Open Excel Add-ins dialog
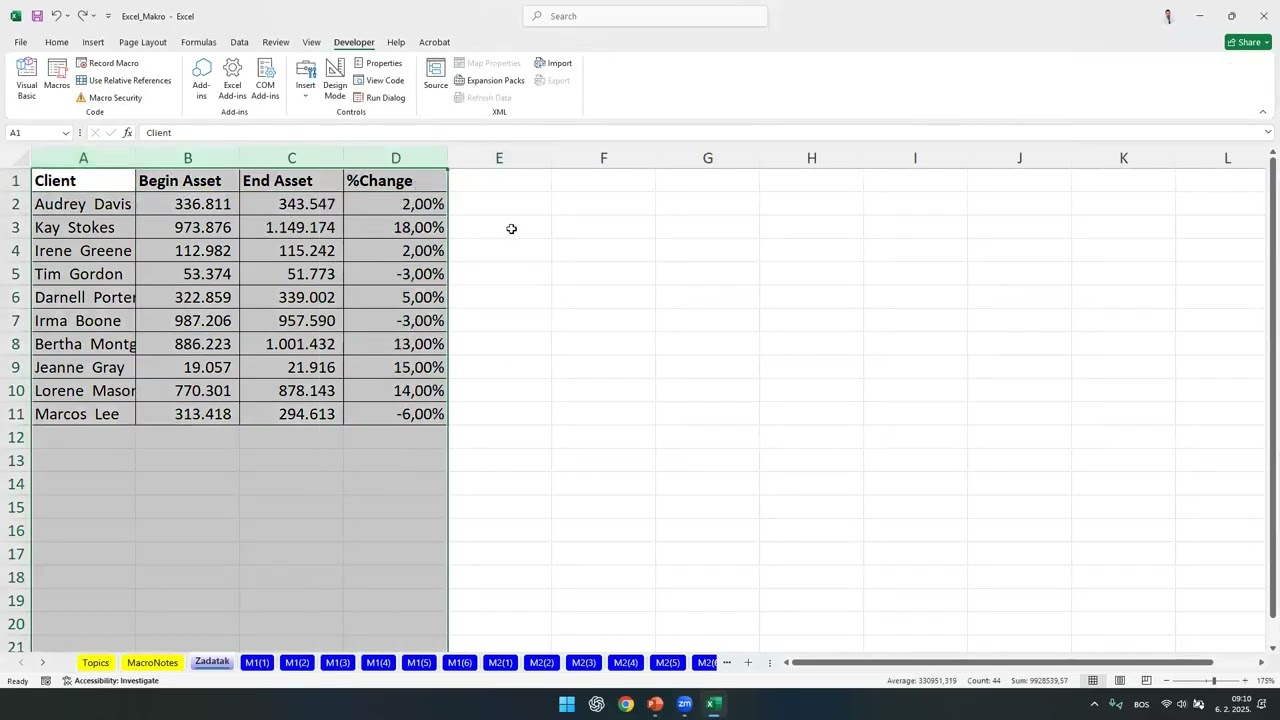 tap(233, 79)
